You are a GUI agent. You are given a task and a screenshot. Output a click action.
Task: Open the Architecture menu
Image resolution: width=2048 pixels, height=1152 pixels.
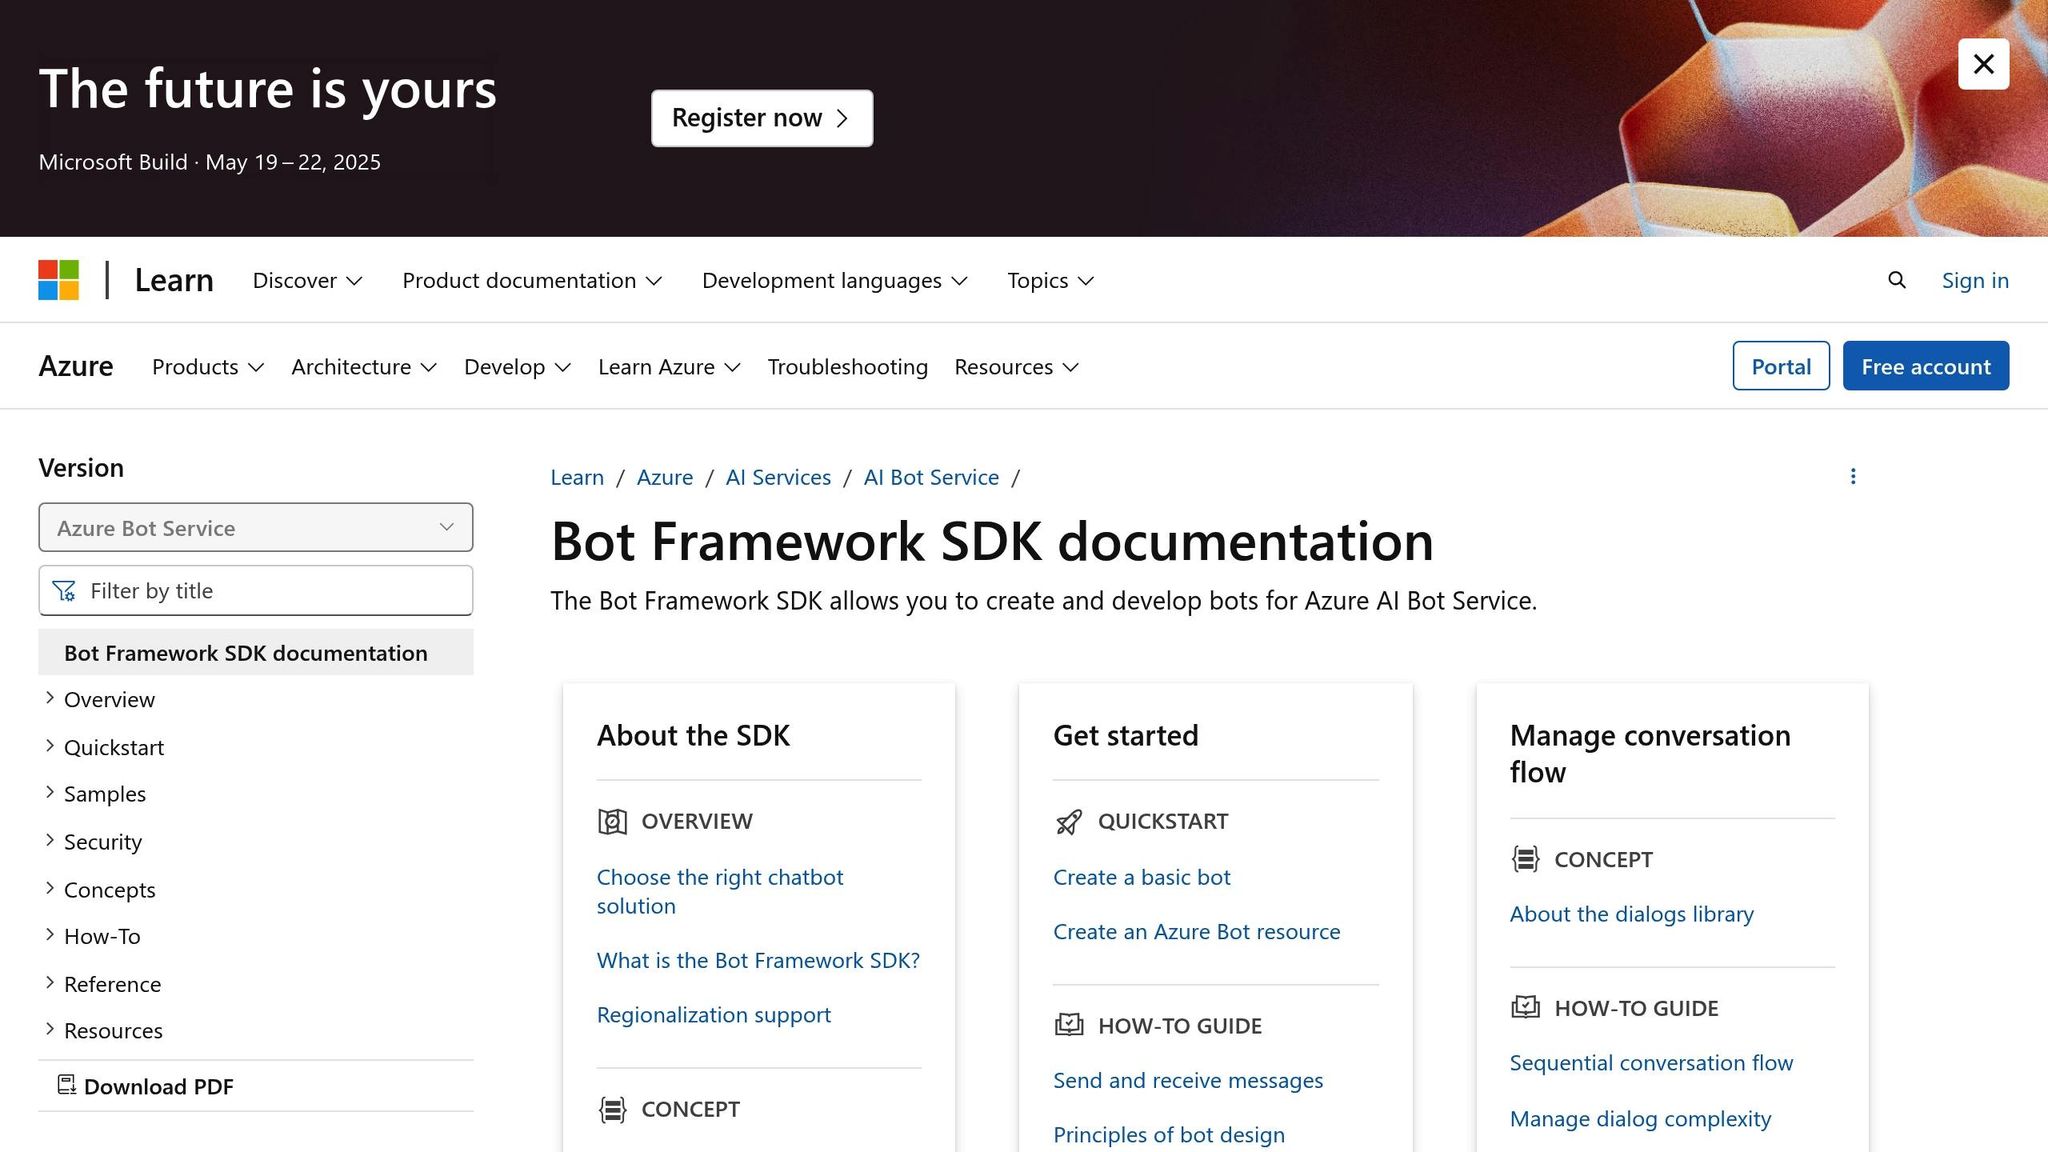tap(364, 367)
